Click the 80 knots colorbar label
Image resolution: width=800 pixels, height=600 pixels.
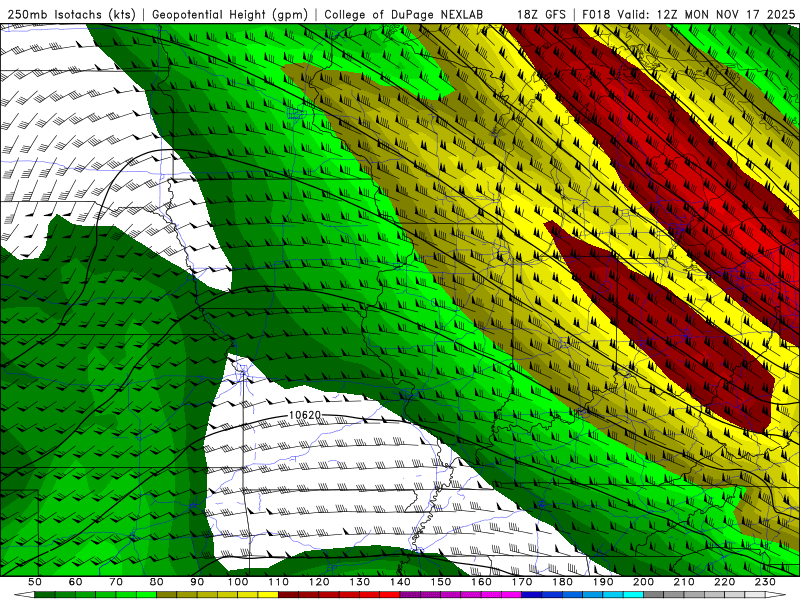point(157,582)
